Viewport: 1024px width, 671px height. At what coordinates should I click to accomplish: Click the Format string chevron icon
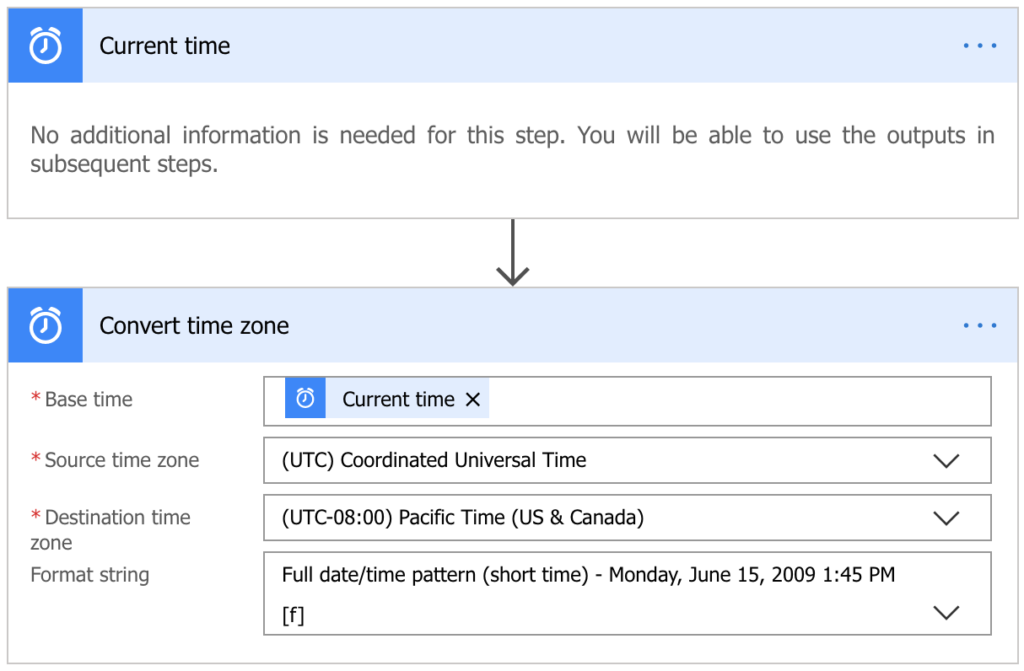click(x=946, y=611)
